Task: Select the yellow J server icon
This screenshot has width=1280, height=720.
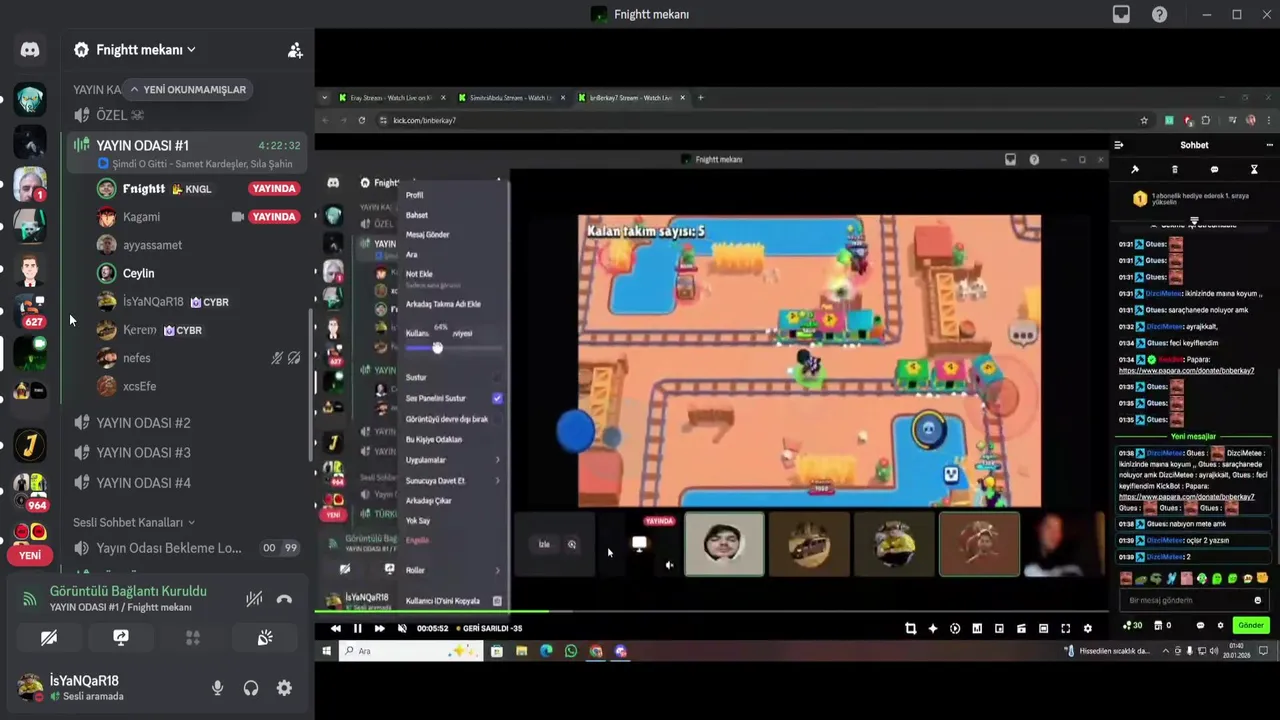Action: (30, 443)
